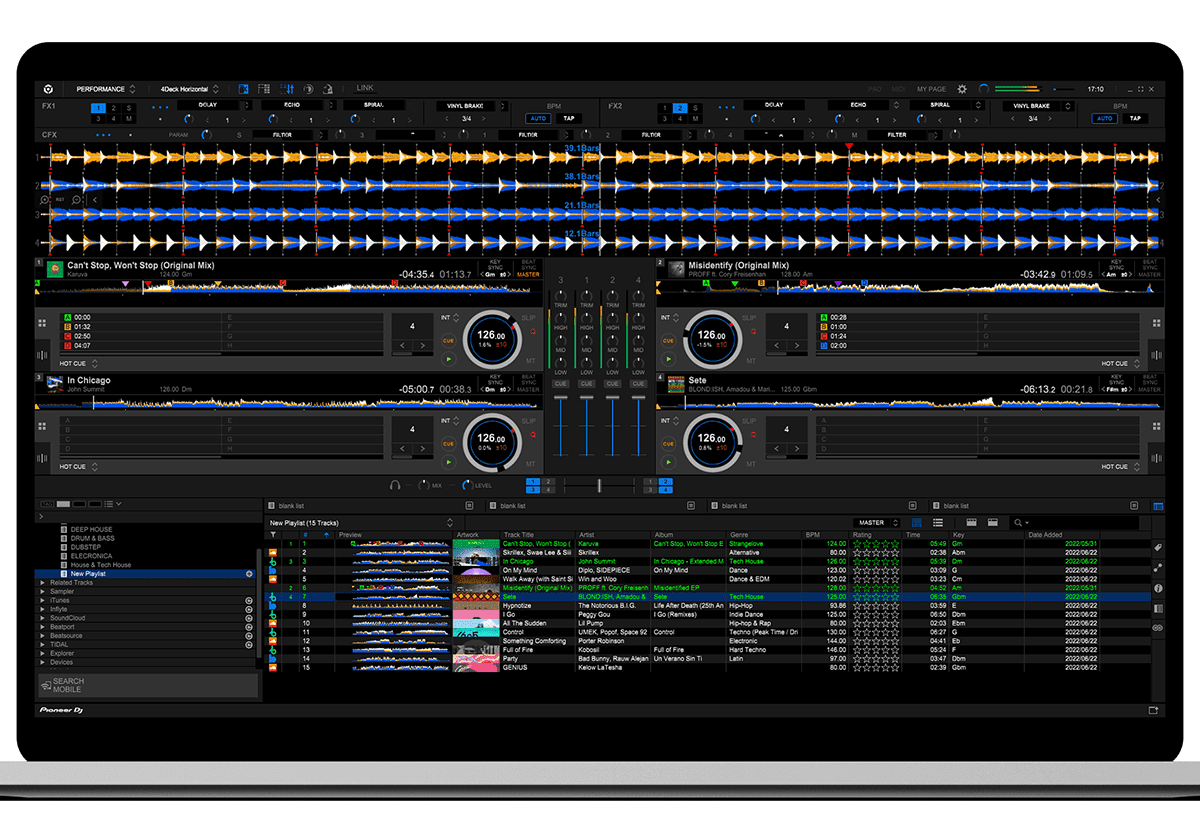Select the Hypnotize track row
The image size is (1200, 834).
[517, 606]
